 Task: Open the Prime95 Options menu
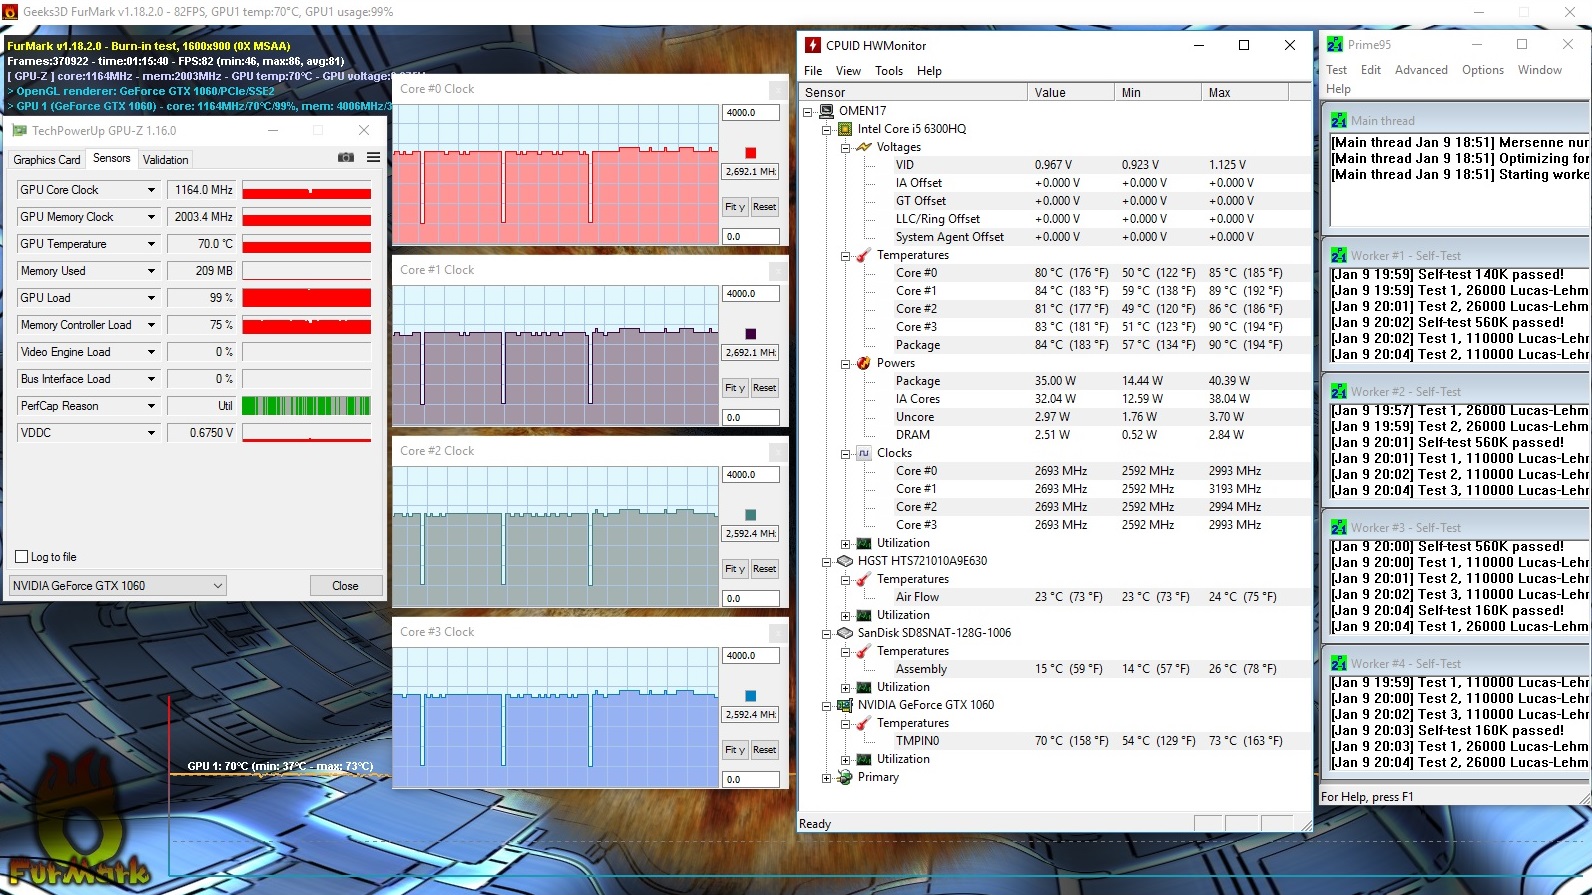(x=1482, y=70)
